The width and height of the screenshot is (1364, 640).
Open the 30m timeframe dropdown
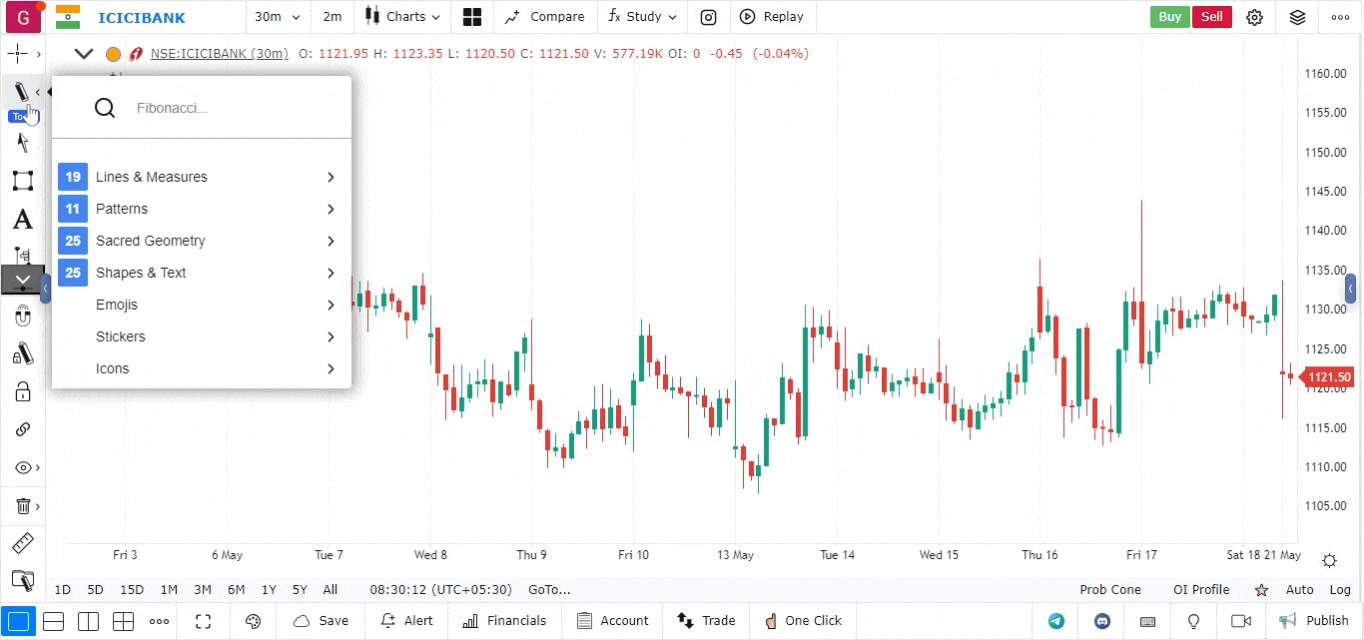pyautogui.click(x=277, y=17)
